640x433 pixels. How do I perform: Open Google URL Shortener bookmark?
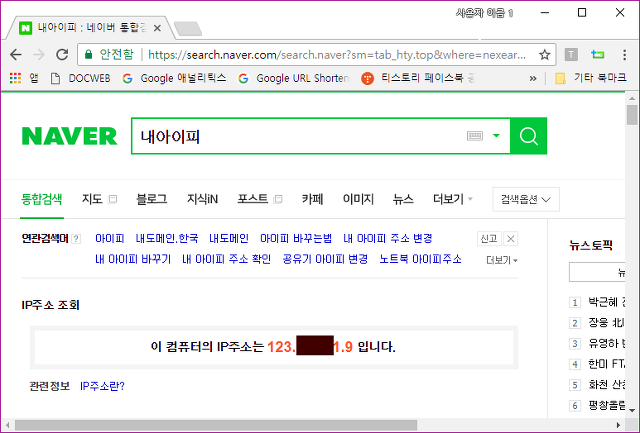tap(294, 78)
